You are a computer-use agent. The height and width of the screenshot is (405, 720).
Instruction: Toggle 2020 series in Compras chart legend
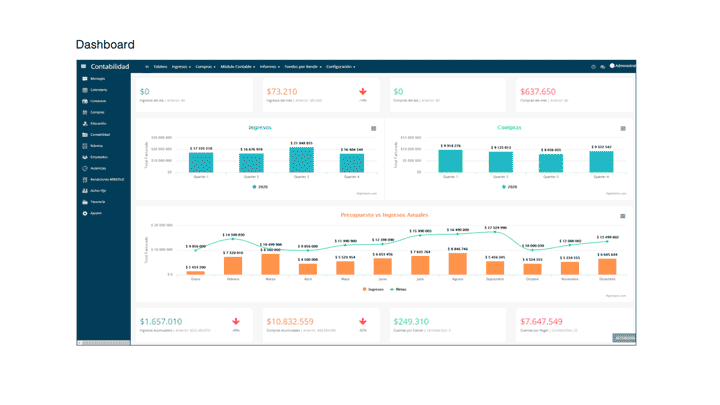coord(510,187)
